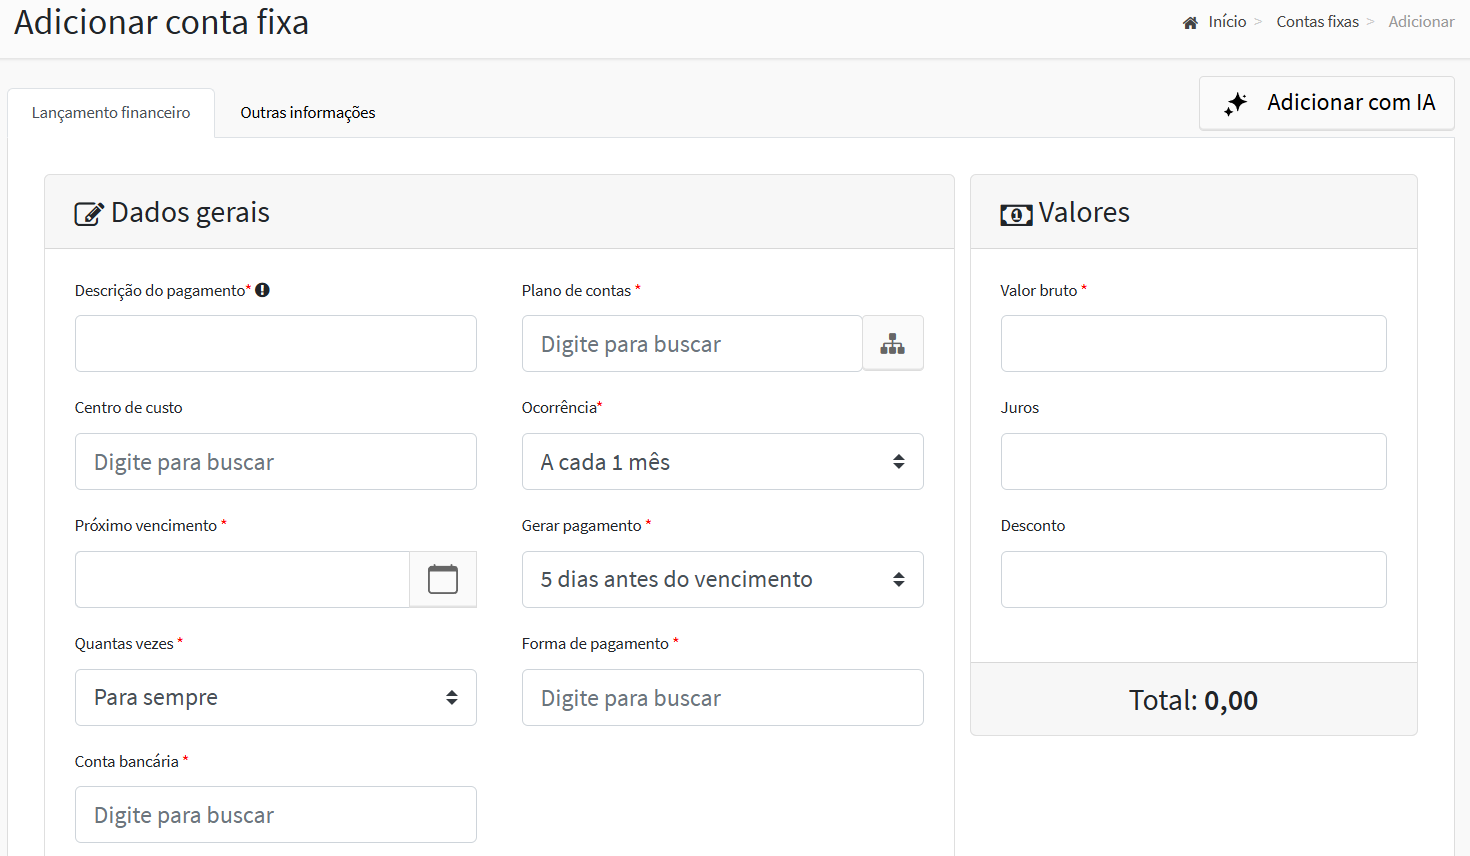Image resolution: width=1470 pixels, height=856 pixels.
Task: Focus the Plano de contas search field
Action: [692, 344]
